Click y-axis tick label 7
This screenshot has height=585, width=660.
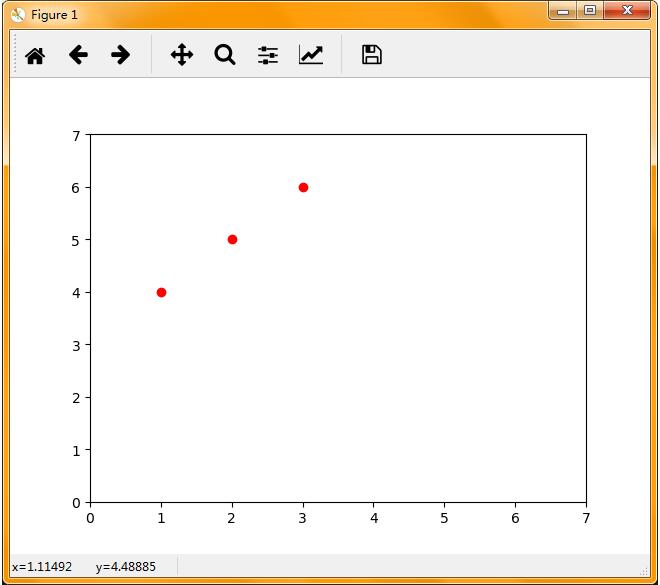pos(76,136)
